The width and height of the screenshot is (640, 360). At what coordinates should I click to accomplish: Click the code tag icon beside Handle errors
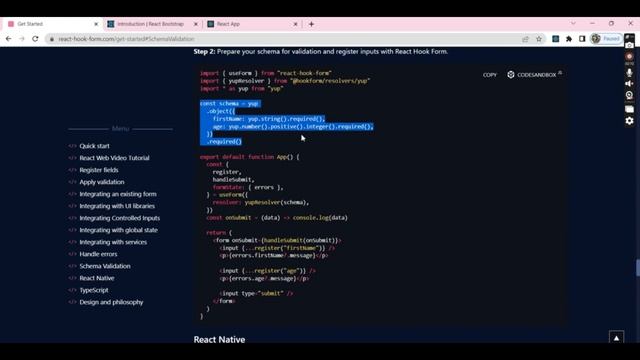click(x=72, y=254)
